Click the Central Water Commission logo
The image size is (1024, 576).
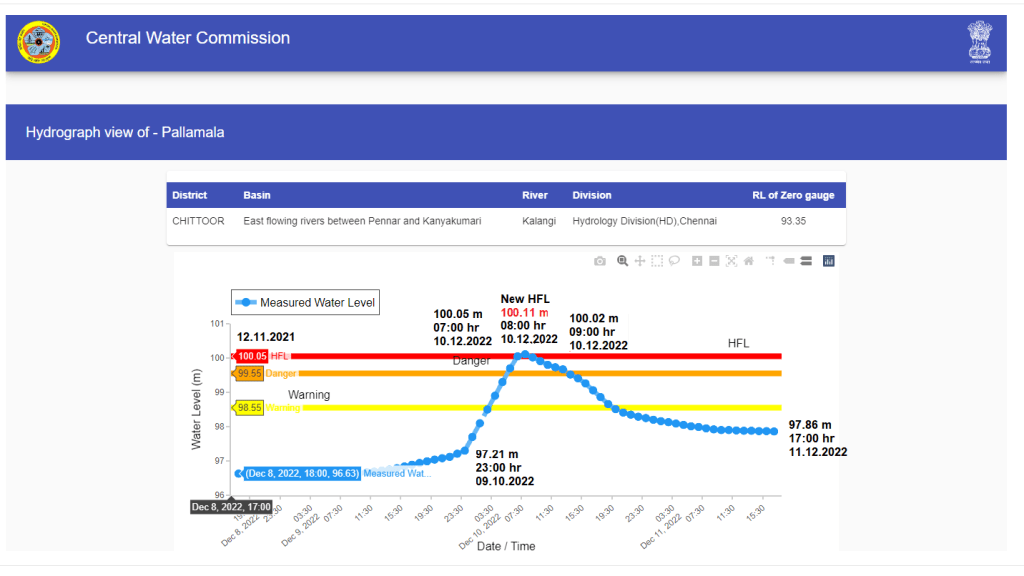click(38, 41)
